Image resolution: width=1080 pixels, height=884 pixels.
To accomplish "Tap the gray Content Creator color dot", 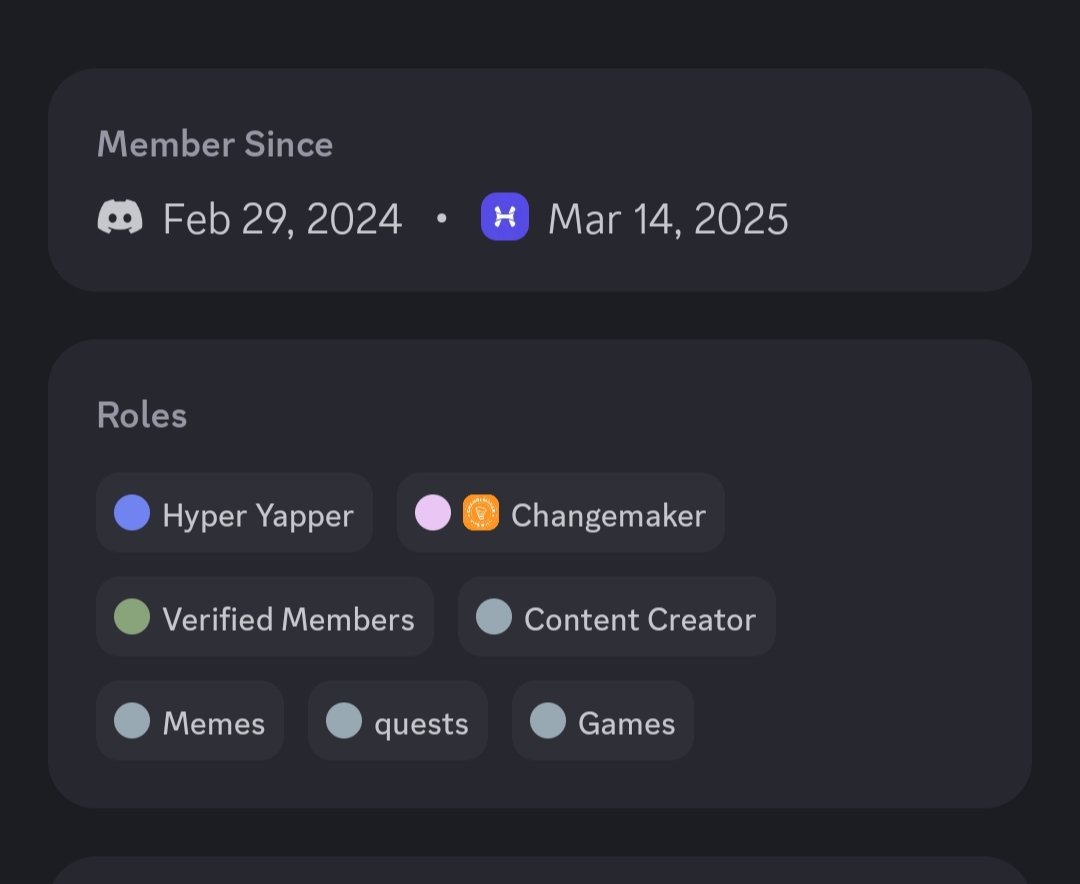I will [x=494, y=616].
